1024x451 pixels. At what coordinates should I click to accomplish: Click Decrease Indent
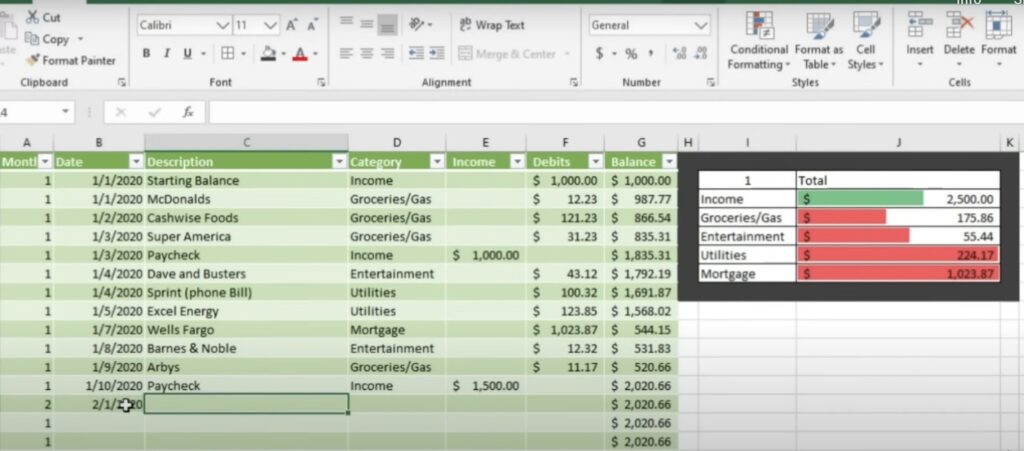pyautogui.click(x=416, y=54)
